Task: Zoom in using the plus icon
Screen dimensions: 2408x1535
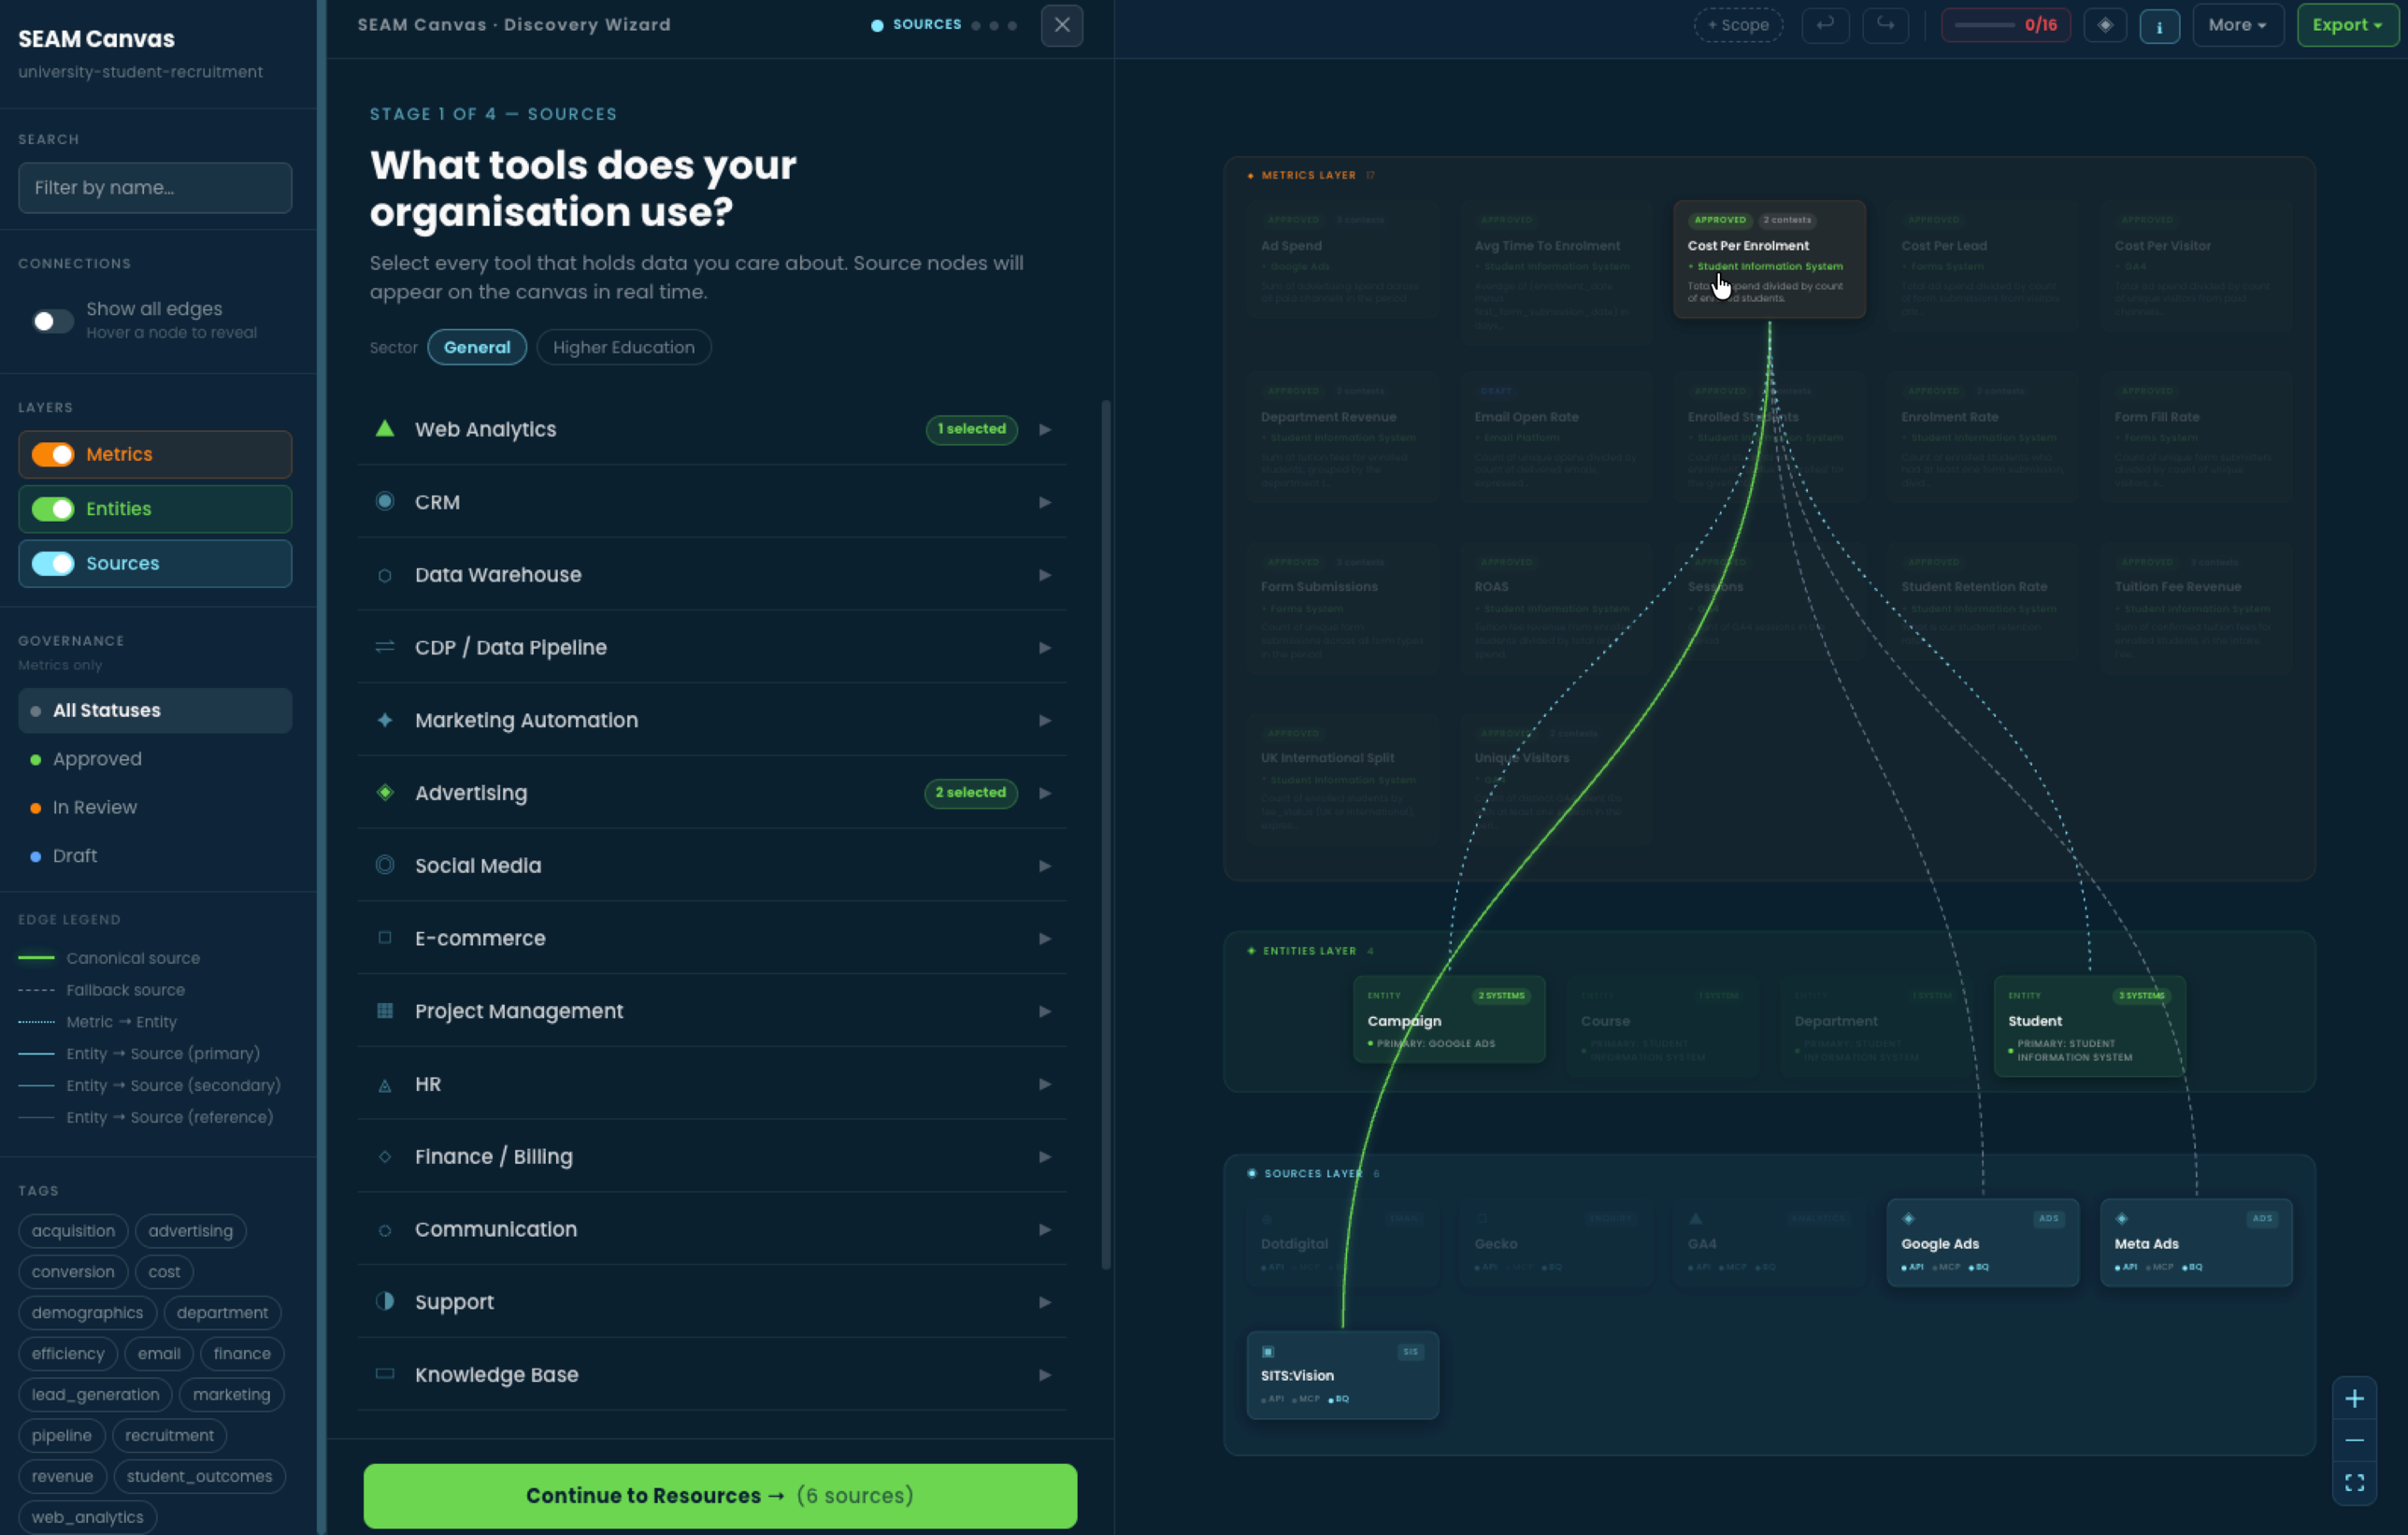Action: 2356,1399
